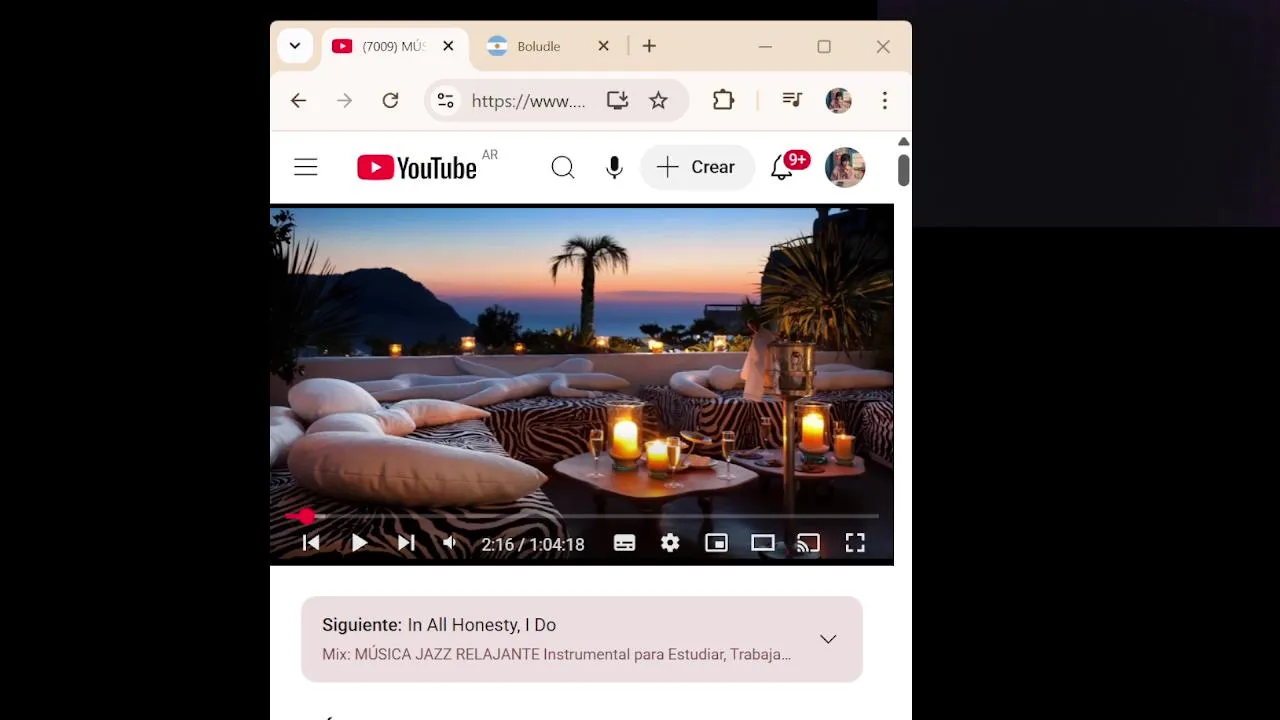Screen dimensions: 1280x720
Task: Focus the URL address field
Action: click(x=529, y=101)
